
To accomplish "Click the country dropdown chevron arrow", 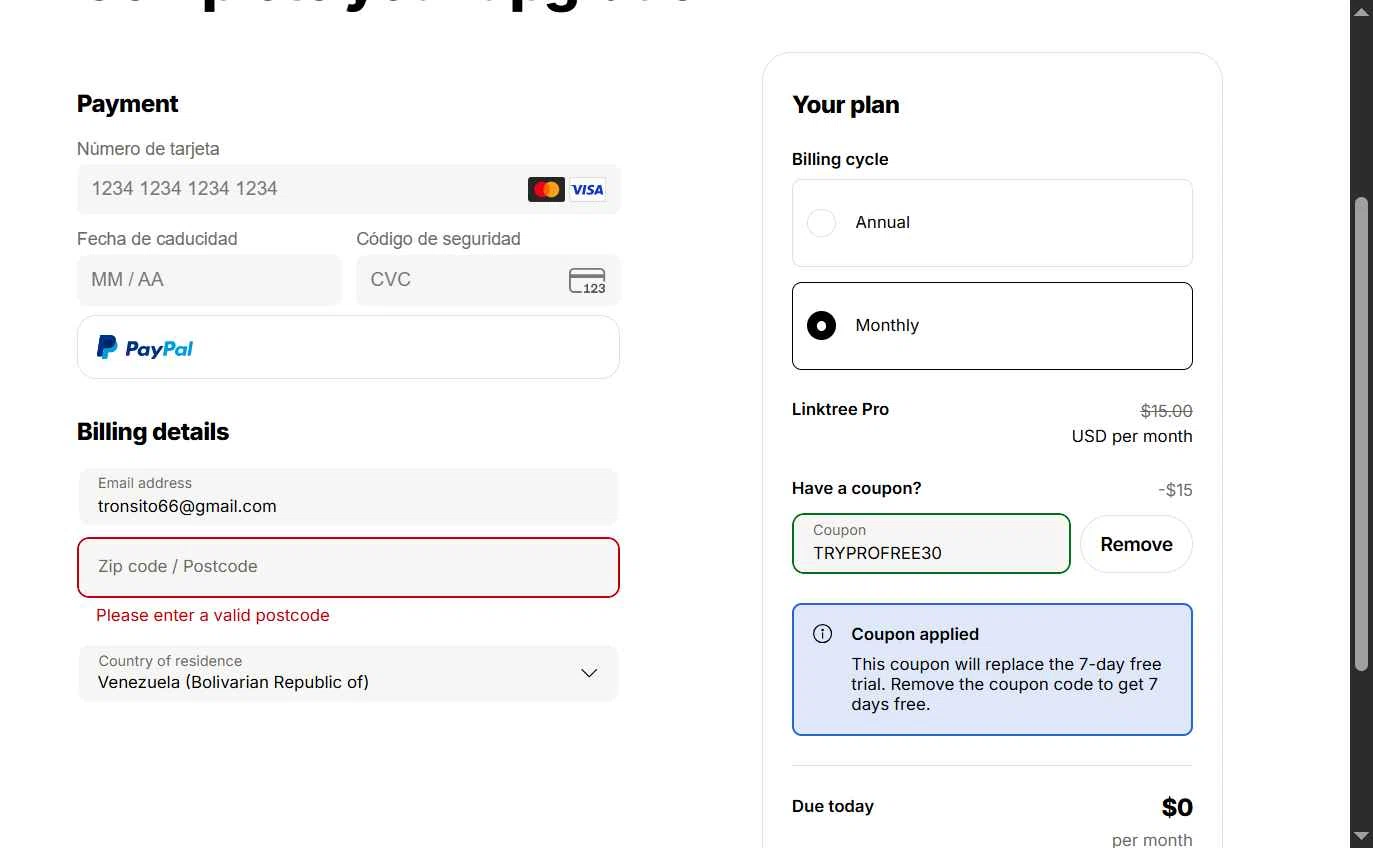I will tap(589, 673).
